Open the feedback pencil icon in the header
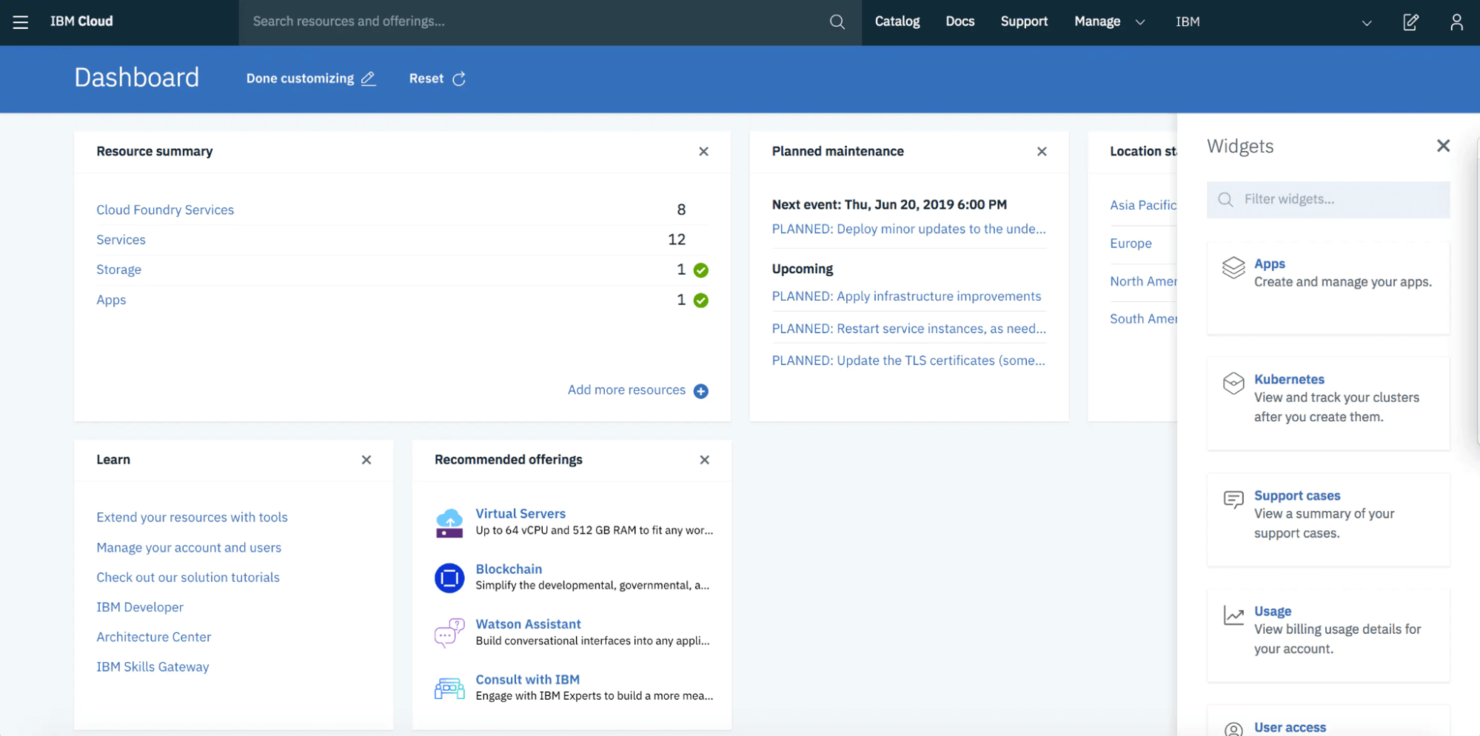Image resolution: width=1480 pixels, height=736 pixels. [1410, 21]
